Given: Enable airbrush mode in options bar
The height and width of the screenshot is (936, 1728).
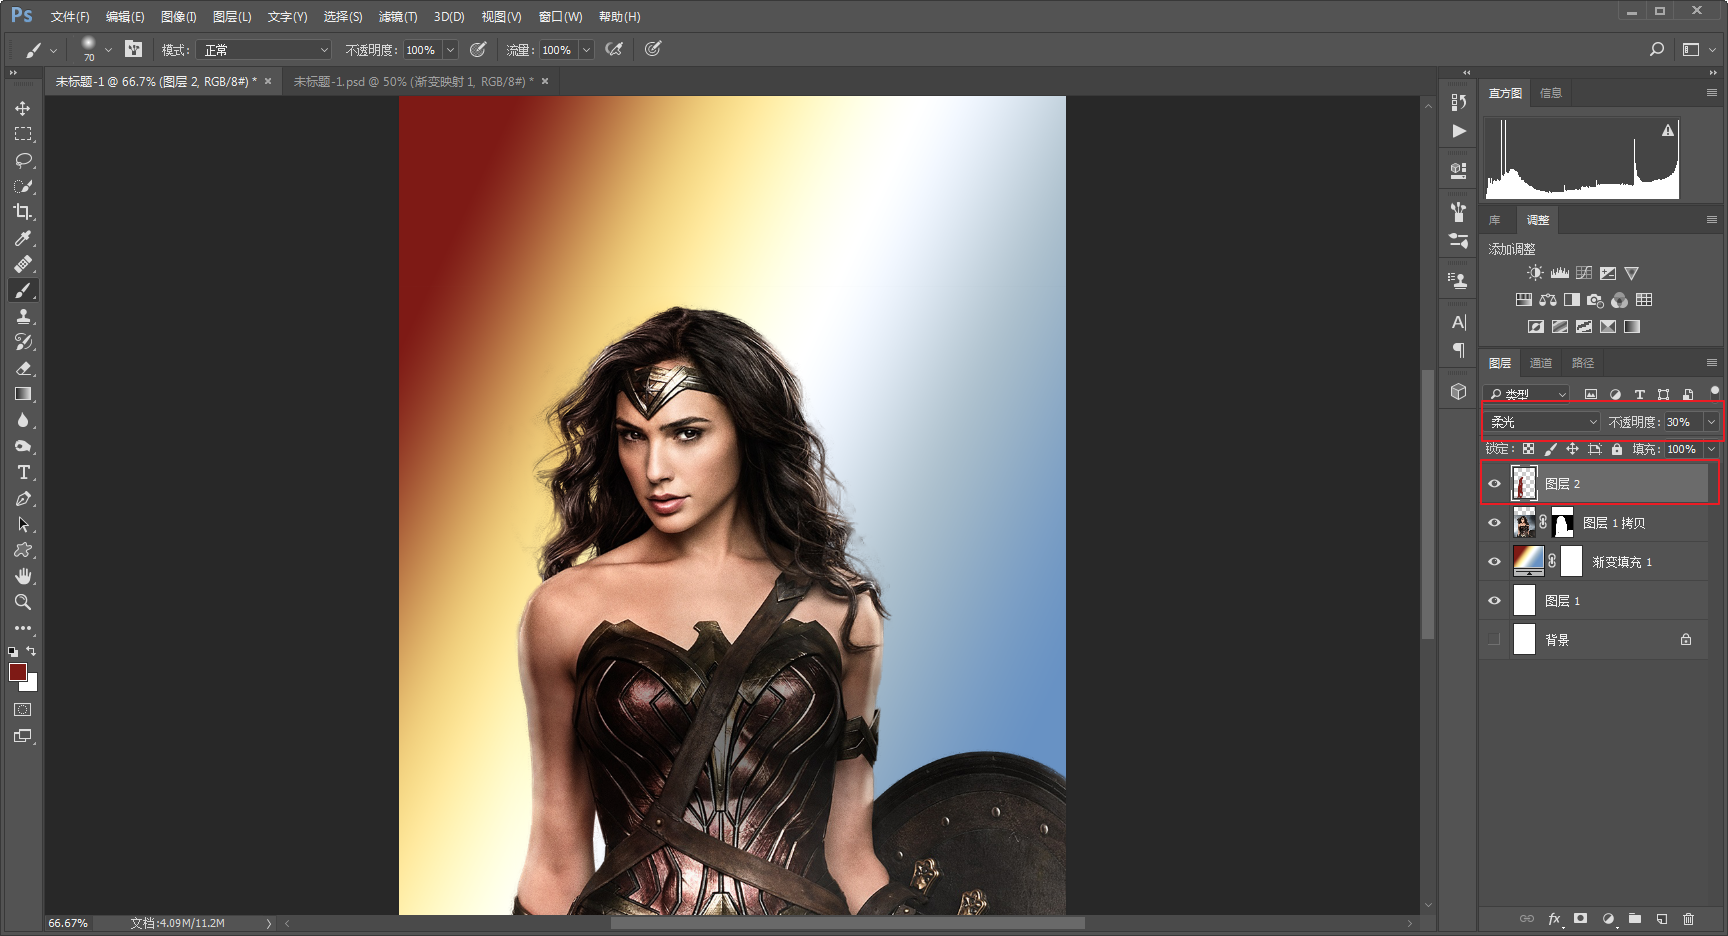Looking at the screenshot, I should point(614,49).
